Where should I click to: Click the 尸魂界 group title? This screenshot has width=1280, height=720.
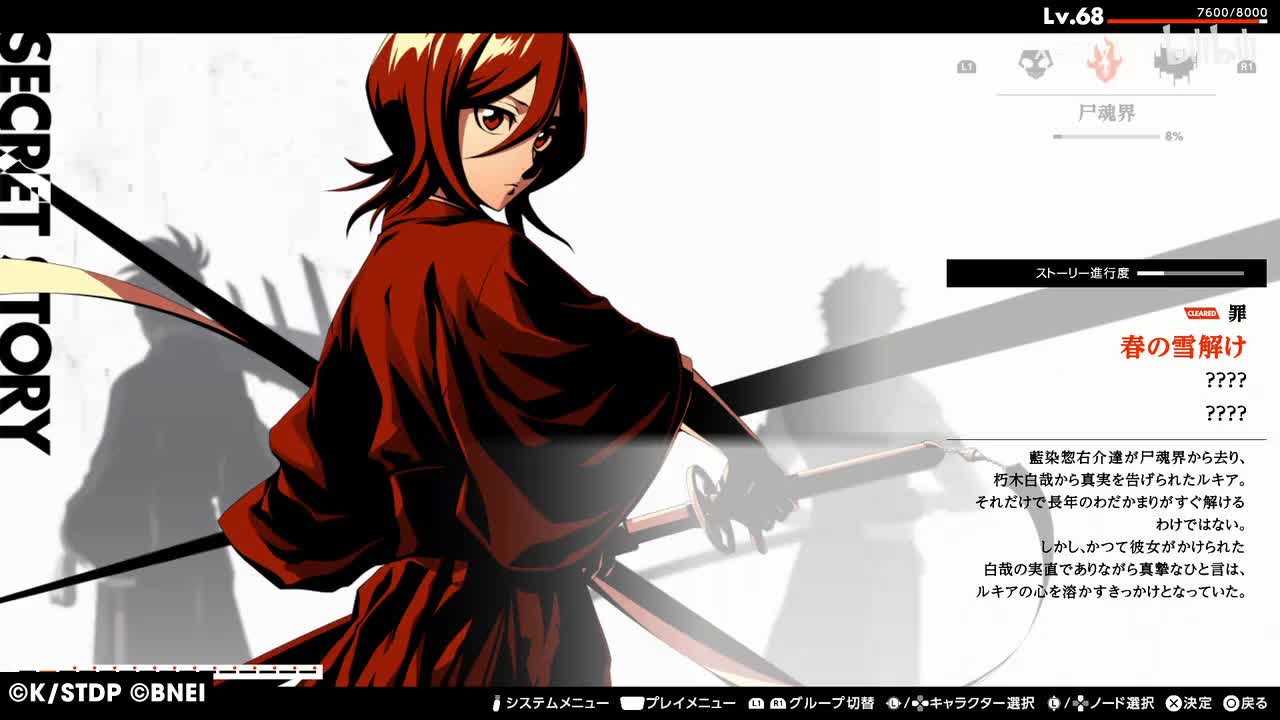tap(1106, 113)
